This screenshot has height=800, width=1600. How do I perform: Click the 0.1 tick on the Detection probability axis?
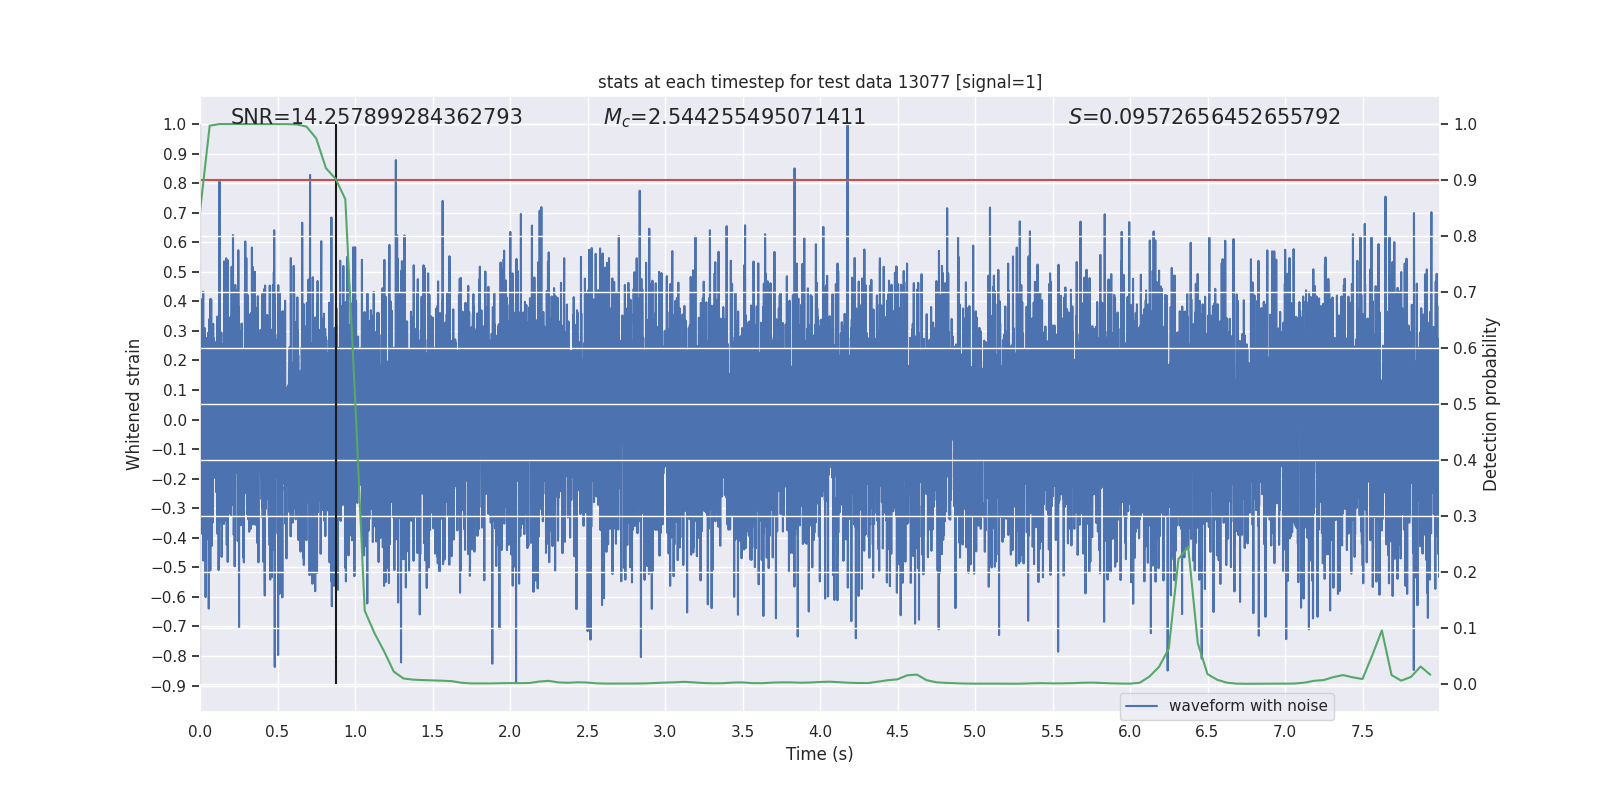tap(1464, 629)
